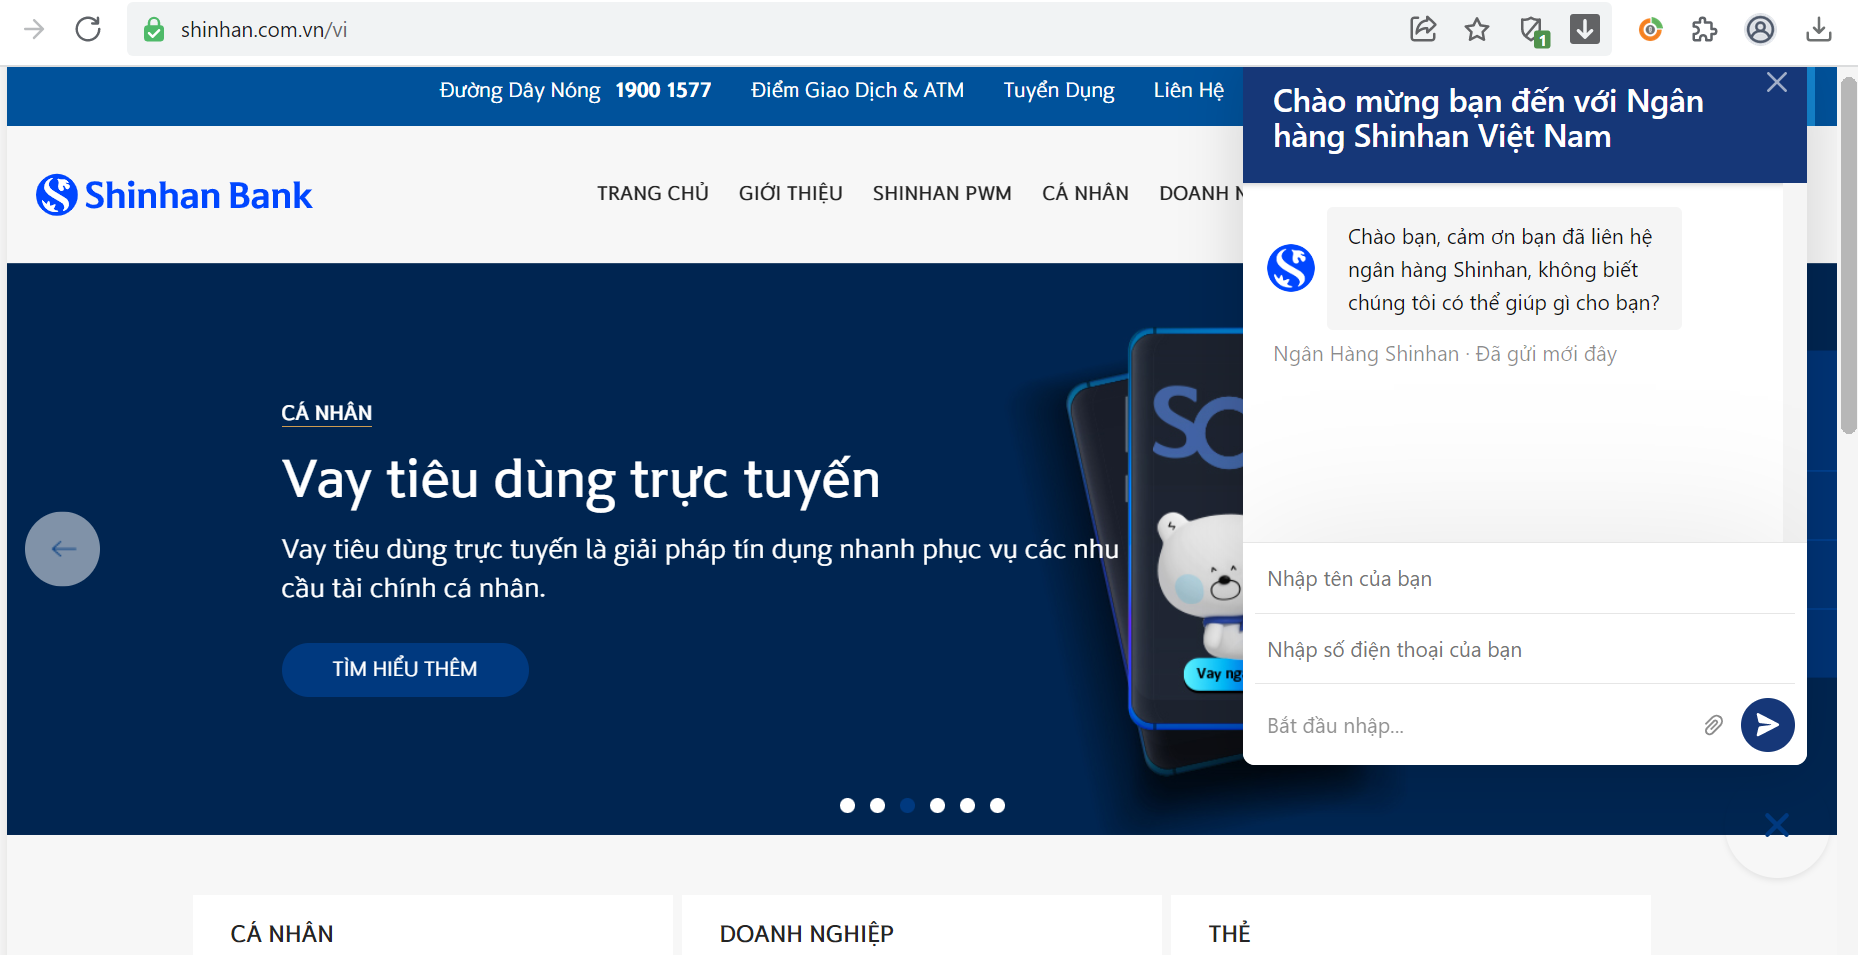
Task: Click greeting message Chào bạn in chat
Action: pos(1504,269)
